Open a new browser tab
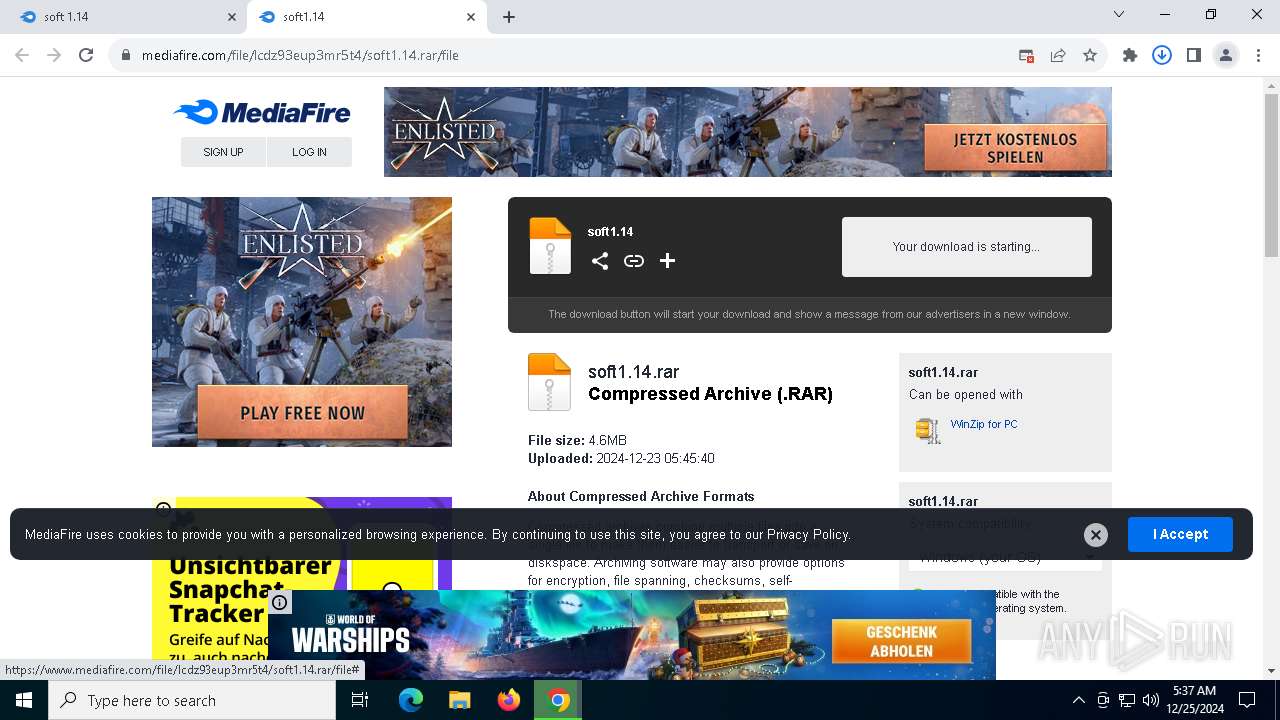The height and width of the screenshot is (720, 1280). pyautogui.click(x=509, y=17)
